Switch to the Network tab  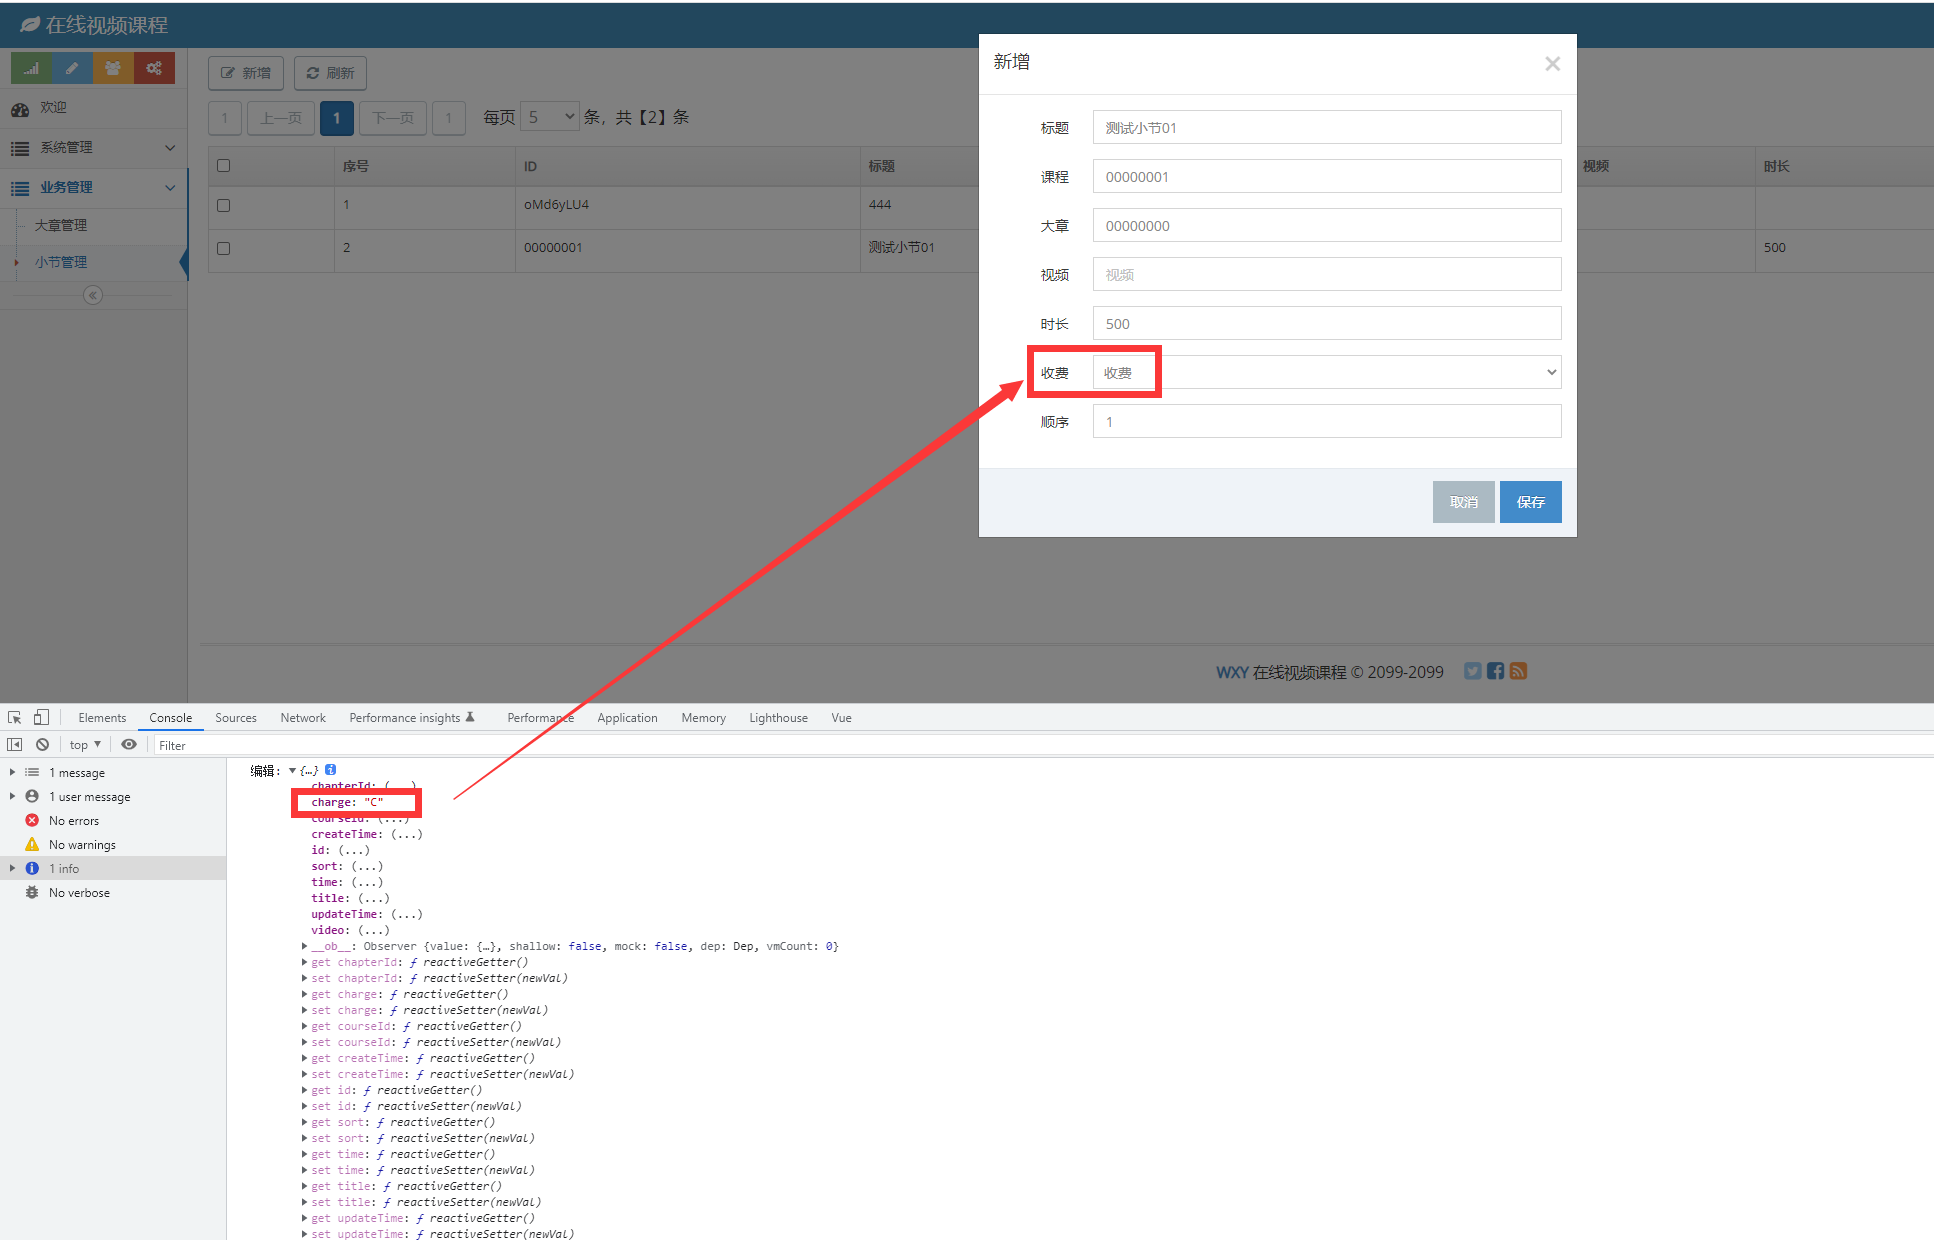303,718
